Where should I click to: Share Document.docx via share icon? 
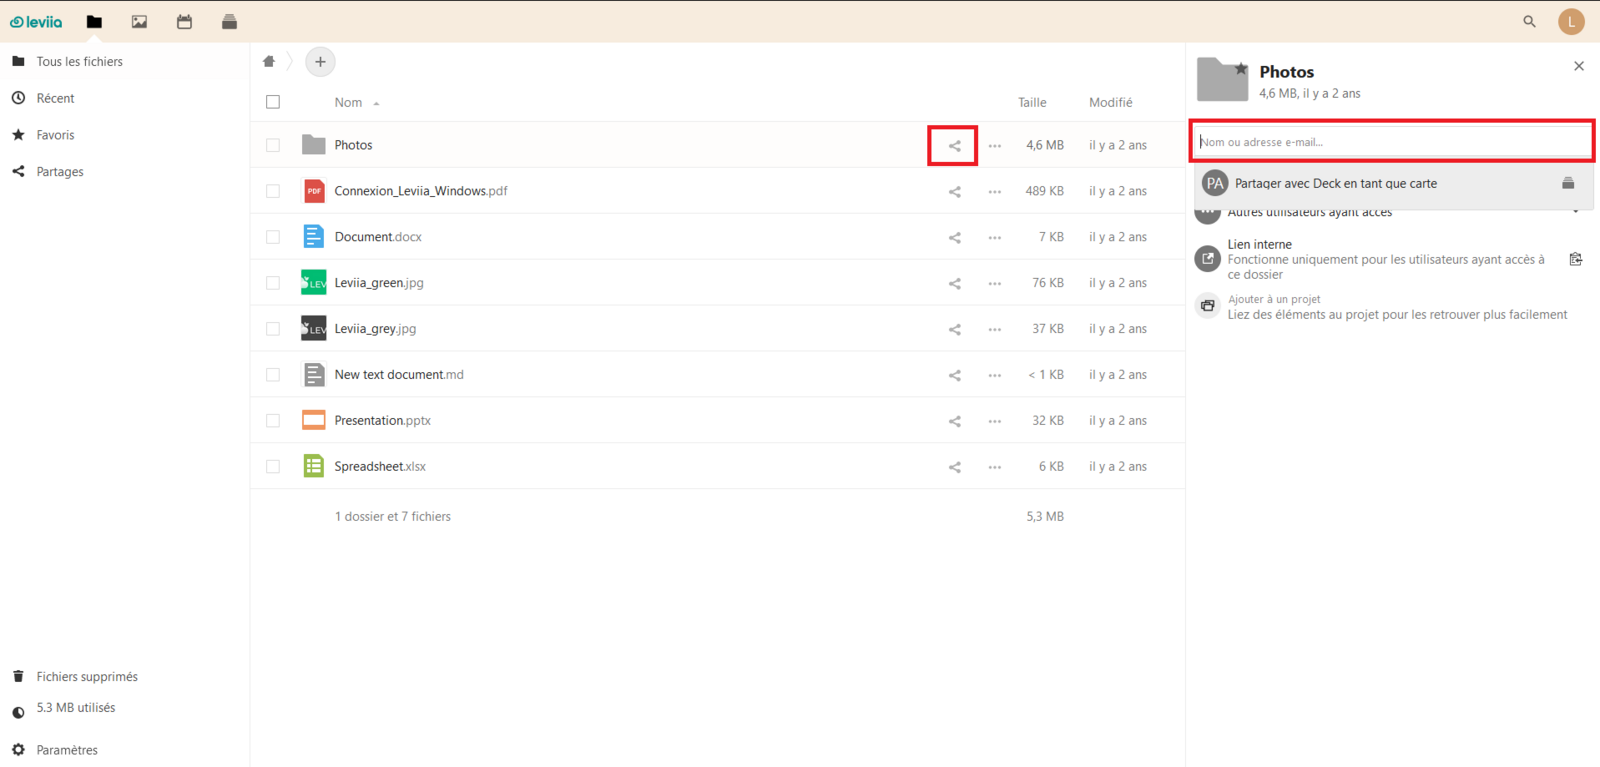[954, 238]
